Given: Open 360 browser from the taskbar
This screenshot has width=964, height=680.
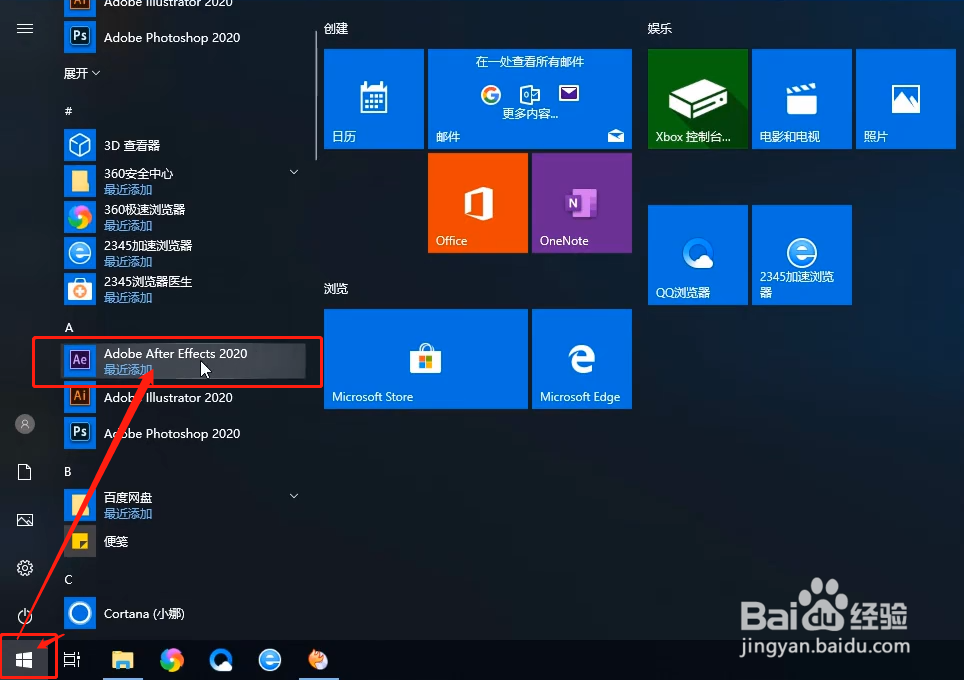Looking at the screenshot, I should [172, 660].
